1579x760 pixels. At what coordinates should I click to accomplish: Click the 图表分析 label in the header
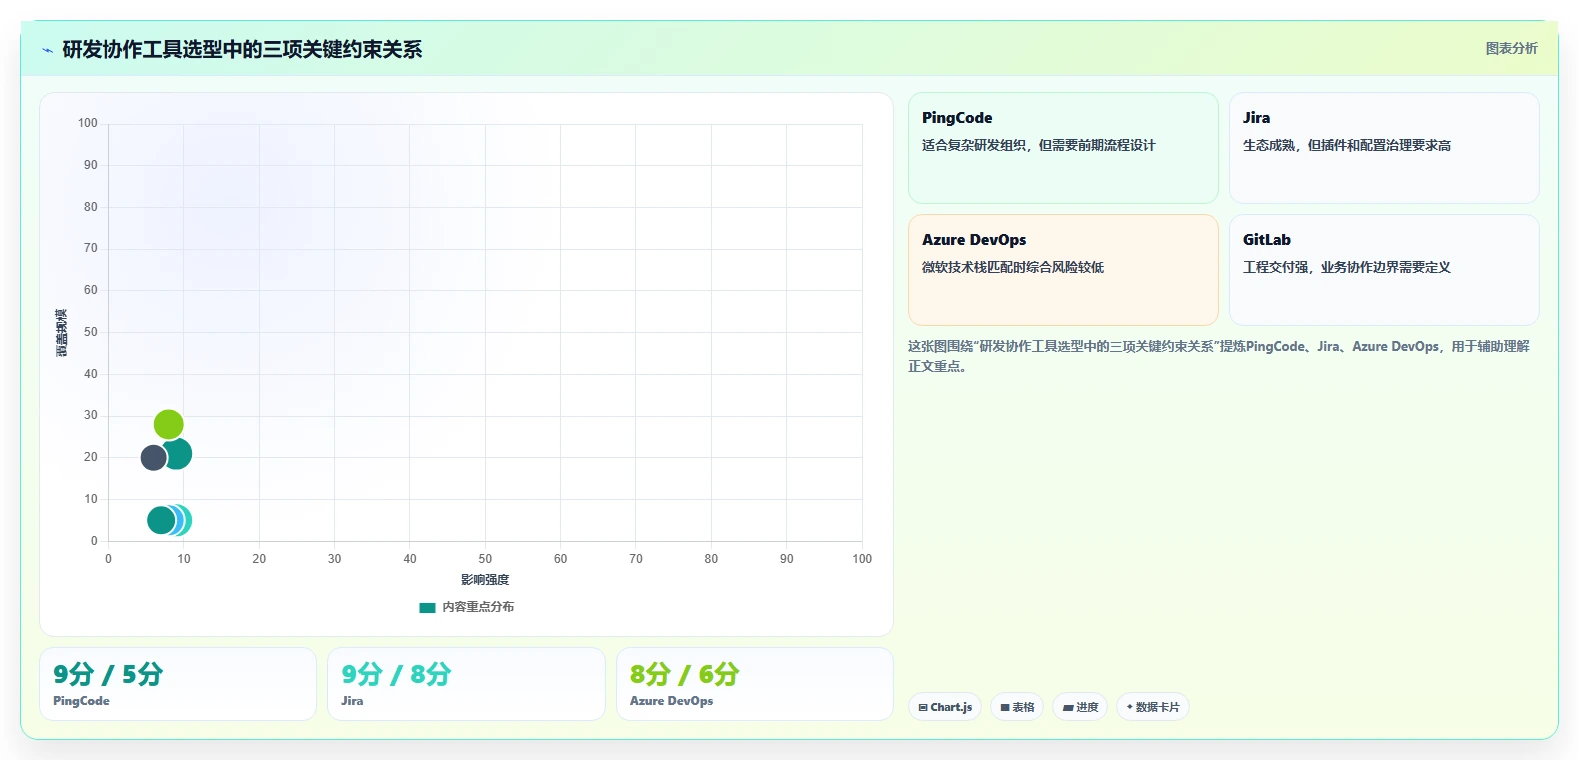[1511, 48]
